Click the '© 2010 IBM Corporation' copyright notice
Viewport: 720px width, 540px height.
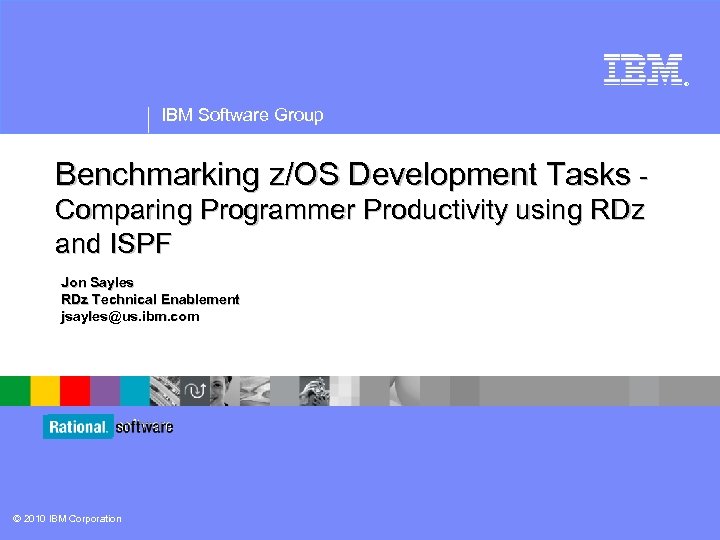point(67,518)
